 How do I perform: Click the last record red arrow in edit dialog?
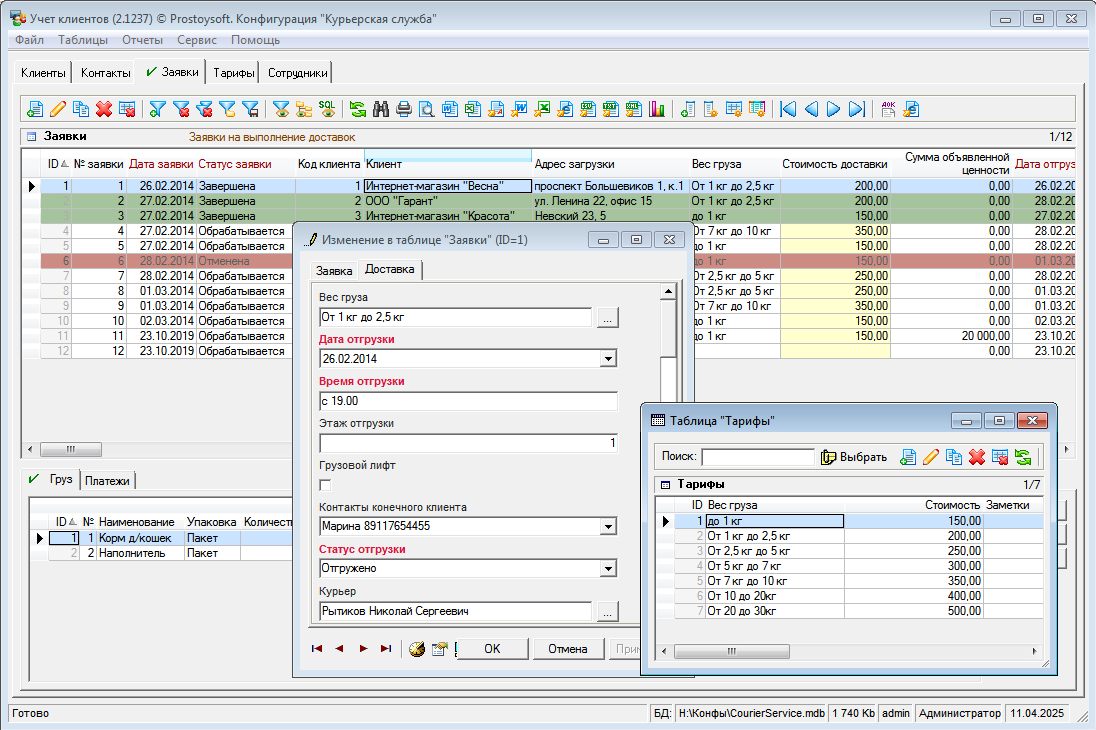386,649
